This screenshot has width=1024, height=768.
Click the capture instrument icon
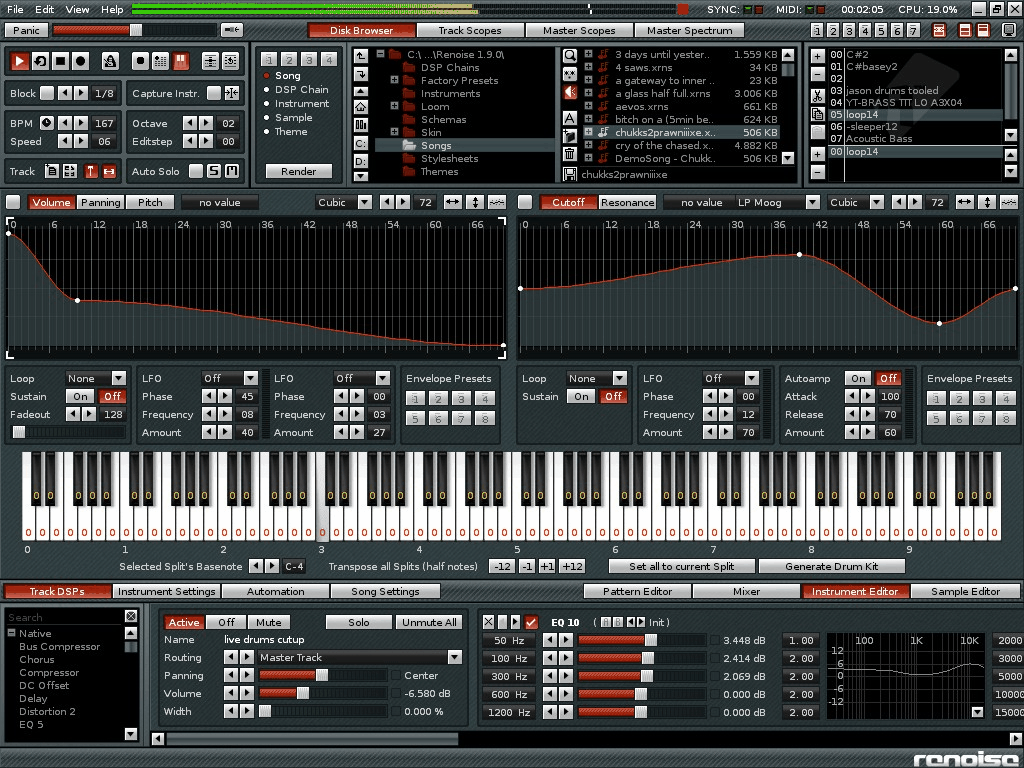(x=232, y=93)
